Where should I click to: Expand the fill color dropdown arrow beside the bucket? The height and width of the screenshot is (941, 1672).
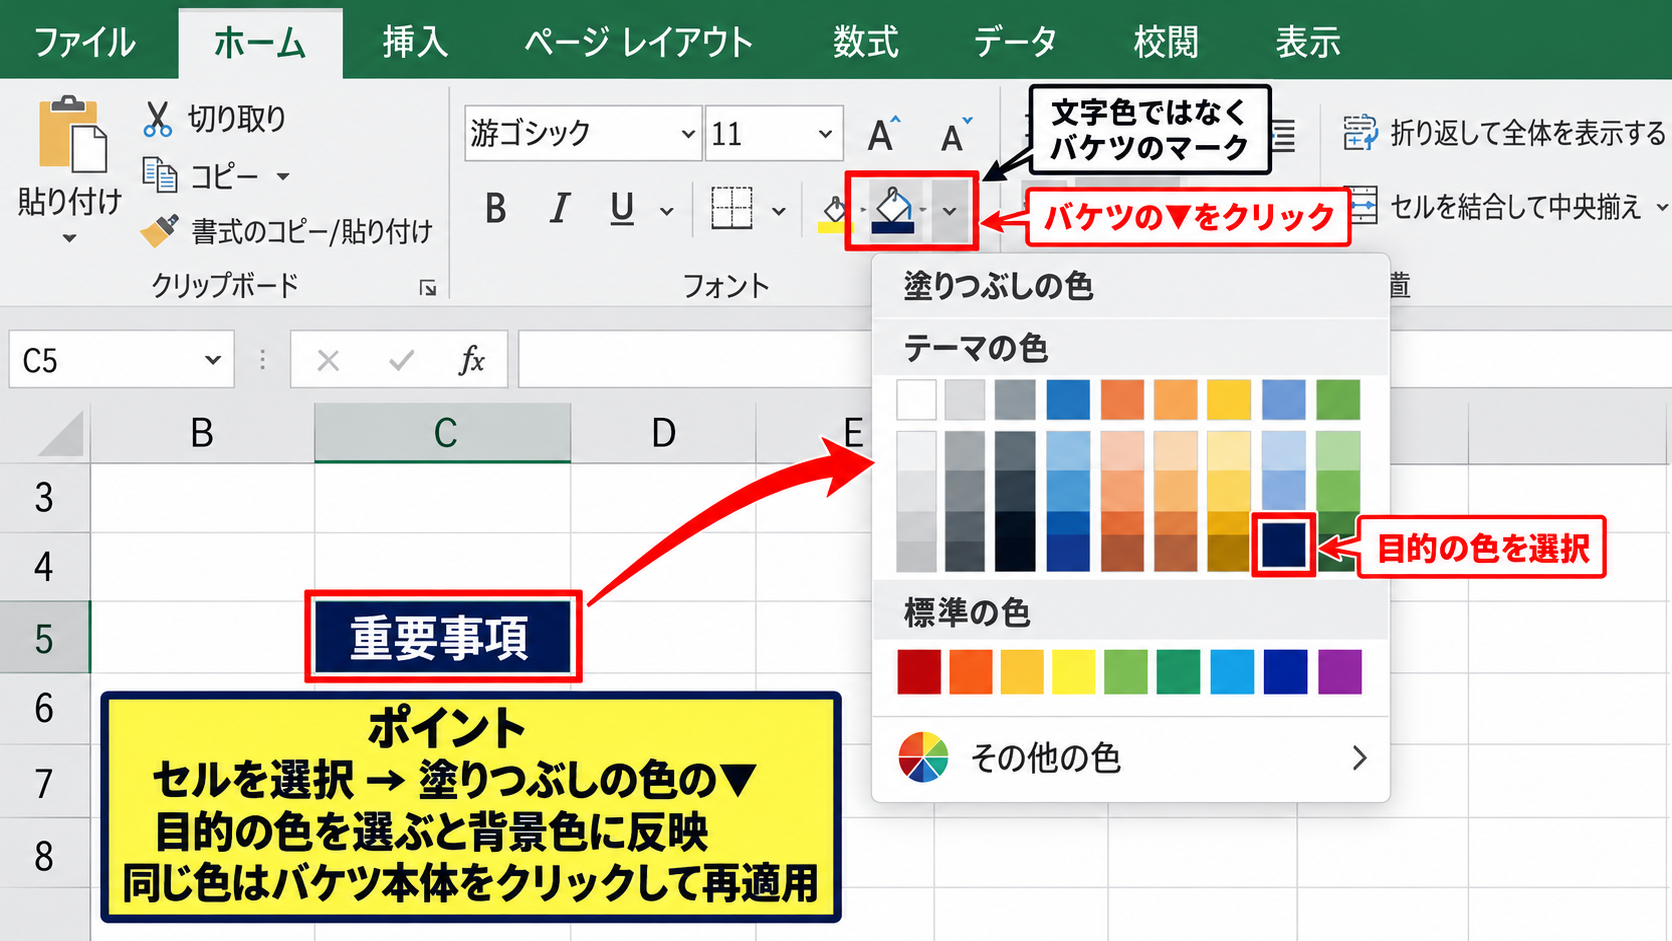click(950, 211)
